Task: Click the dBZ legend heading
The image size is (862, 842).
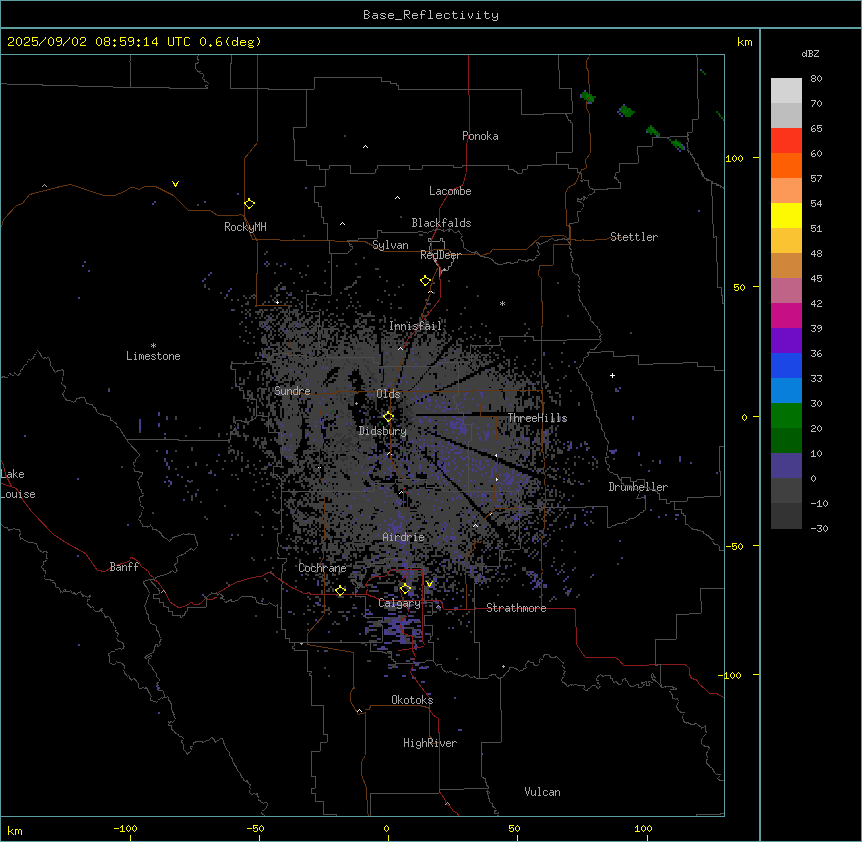Action: (x=810, y=53)
